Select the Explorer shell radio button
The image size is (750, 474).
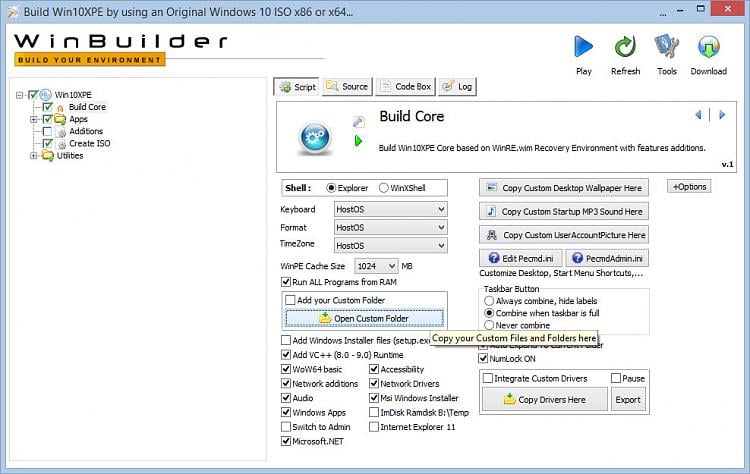coord(331,188)
